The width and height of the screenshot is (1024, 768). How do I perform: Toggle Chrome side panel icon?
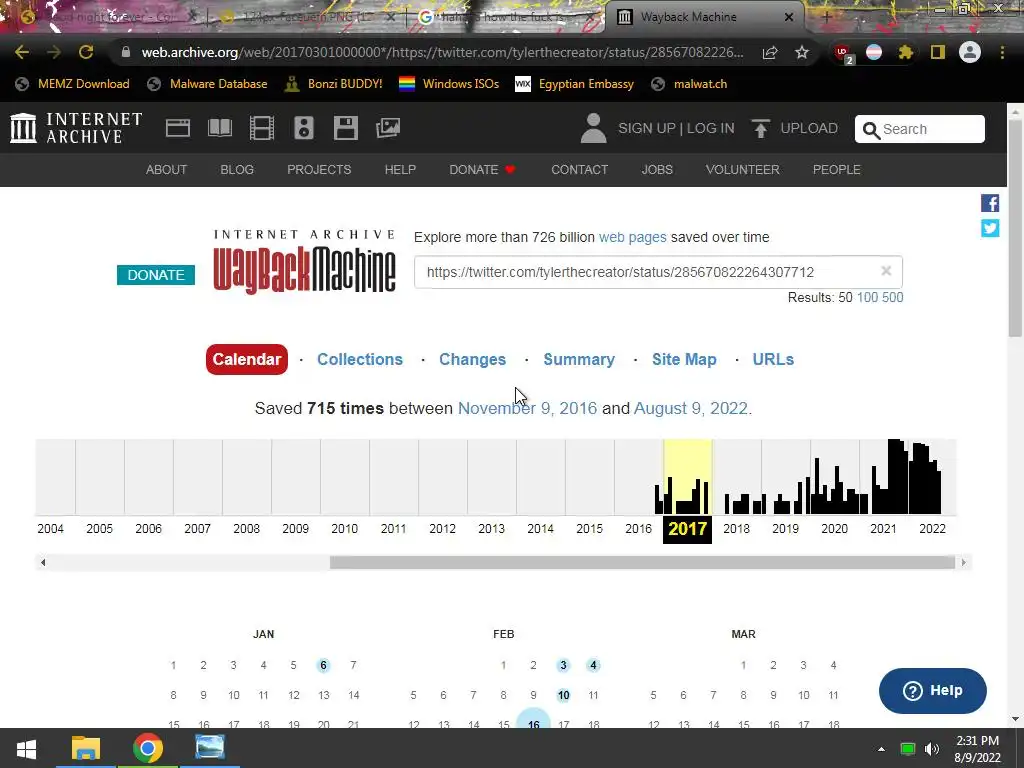coord(938,52)
